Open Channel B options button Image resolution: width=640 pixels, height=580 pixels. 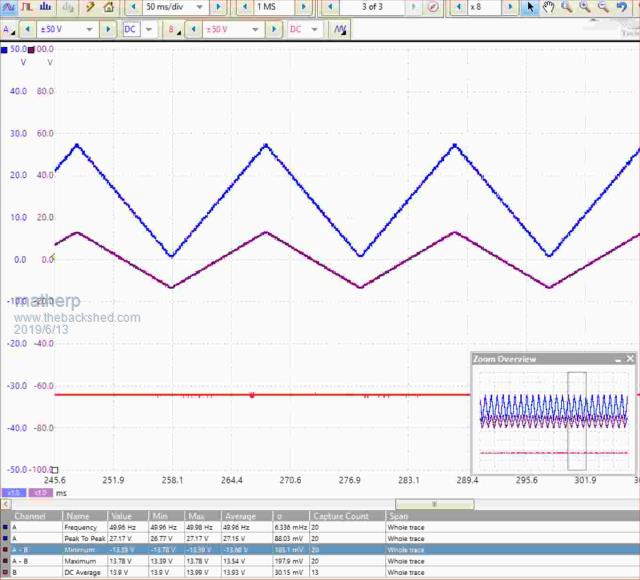[173, 29]
